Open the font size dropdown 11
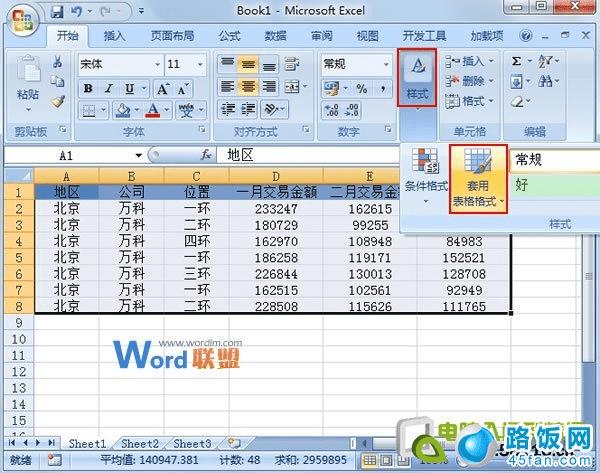 200,64
